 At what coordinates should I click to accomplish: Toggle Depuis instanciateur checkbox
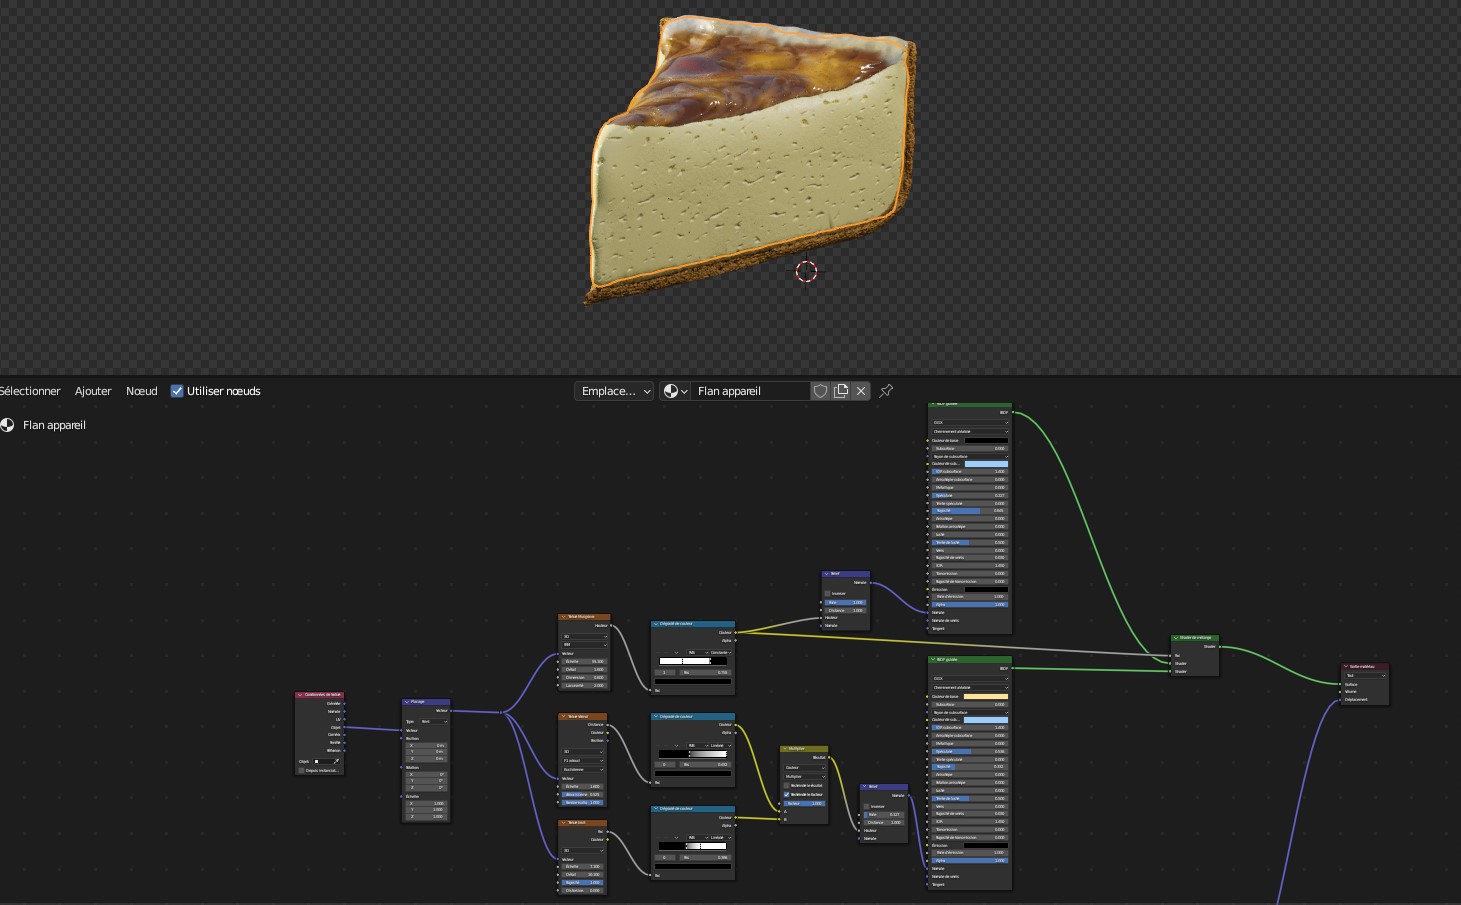click(301, 770)
